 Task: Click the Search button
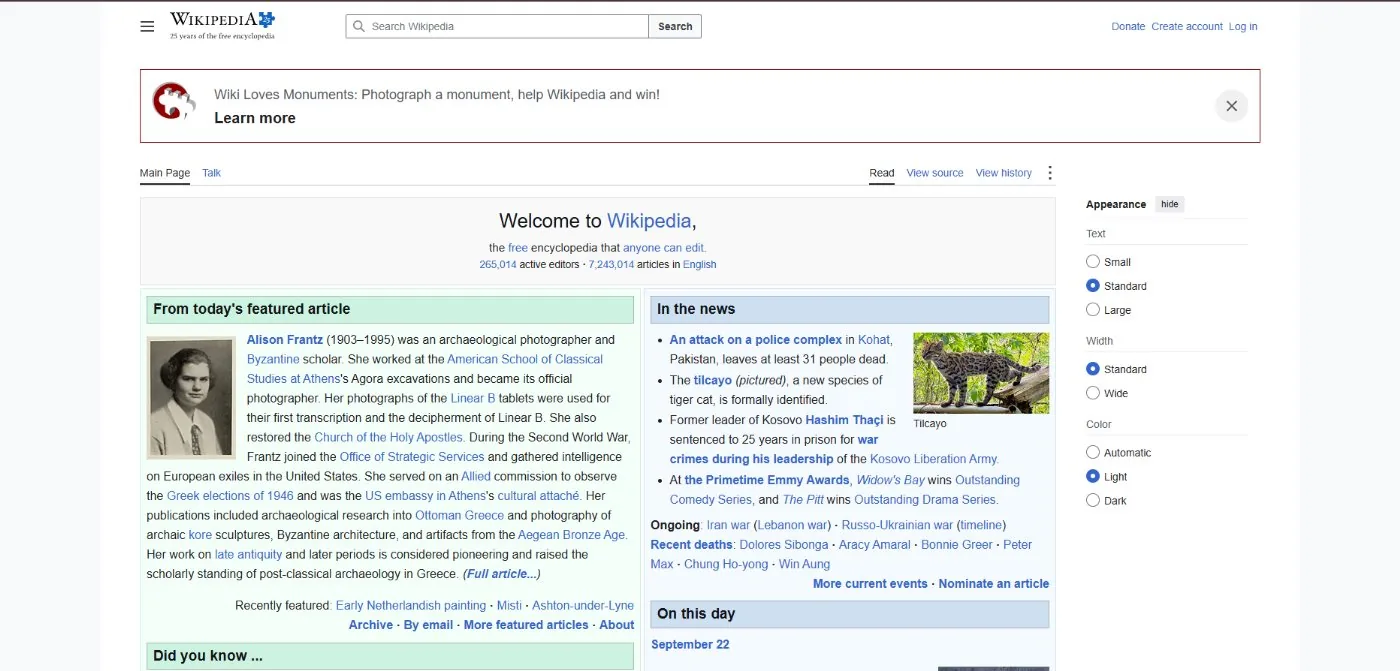pos(675,27)
